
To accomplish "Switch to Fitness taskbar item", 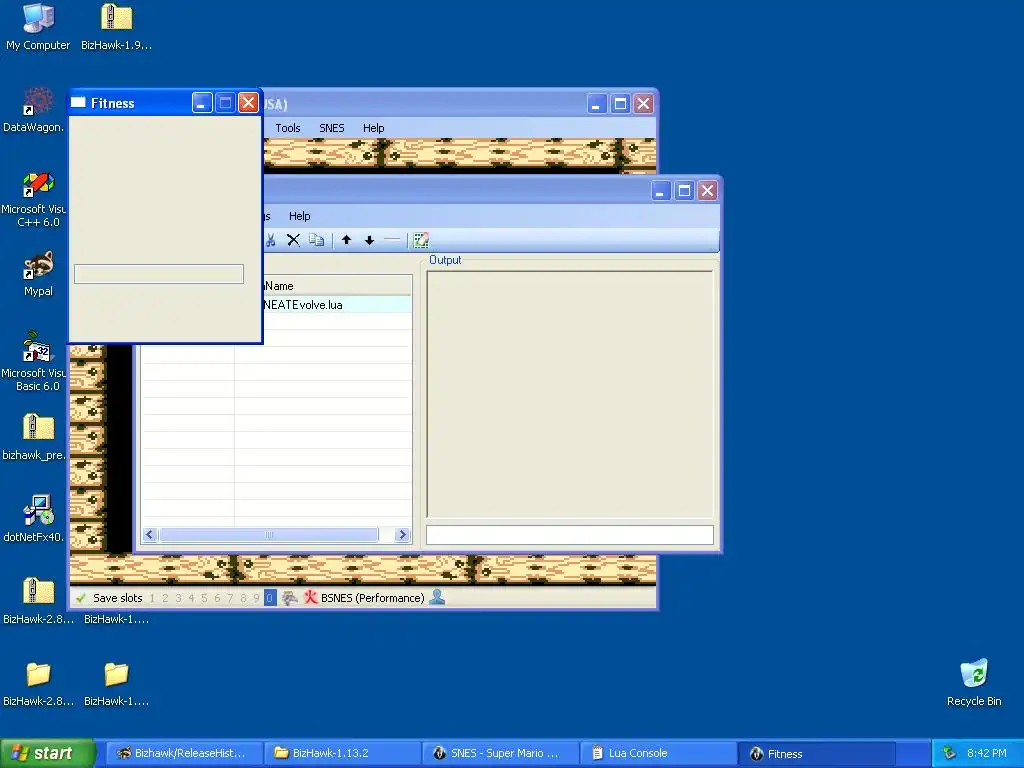I will point(816,754).
